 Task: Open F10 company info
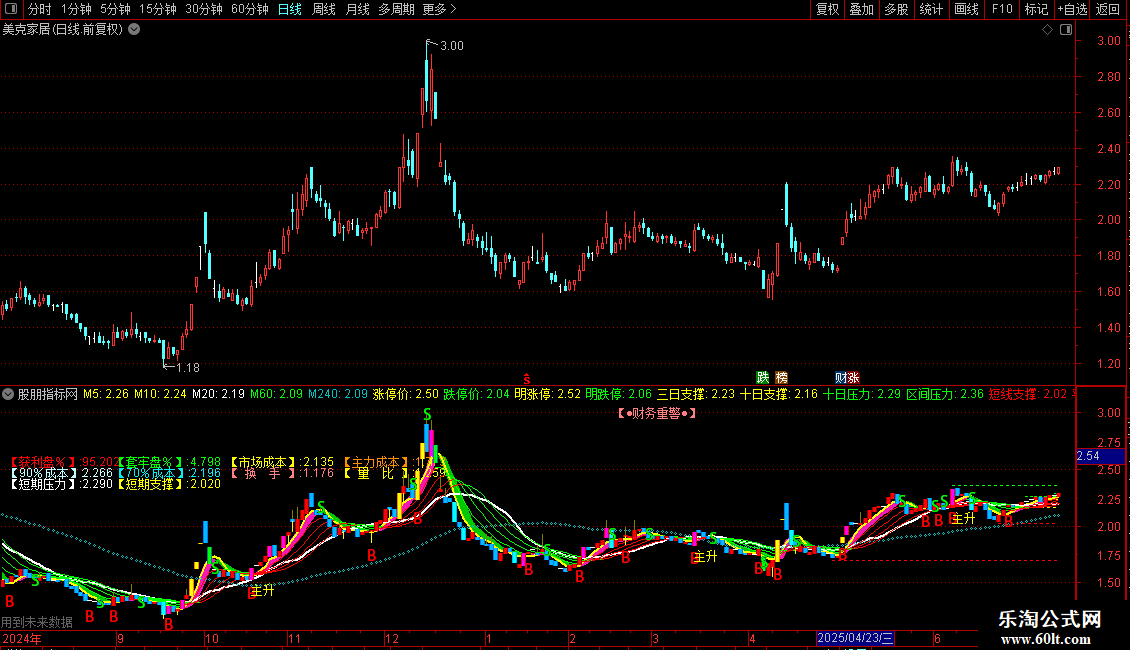coord(1002,9)
